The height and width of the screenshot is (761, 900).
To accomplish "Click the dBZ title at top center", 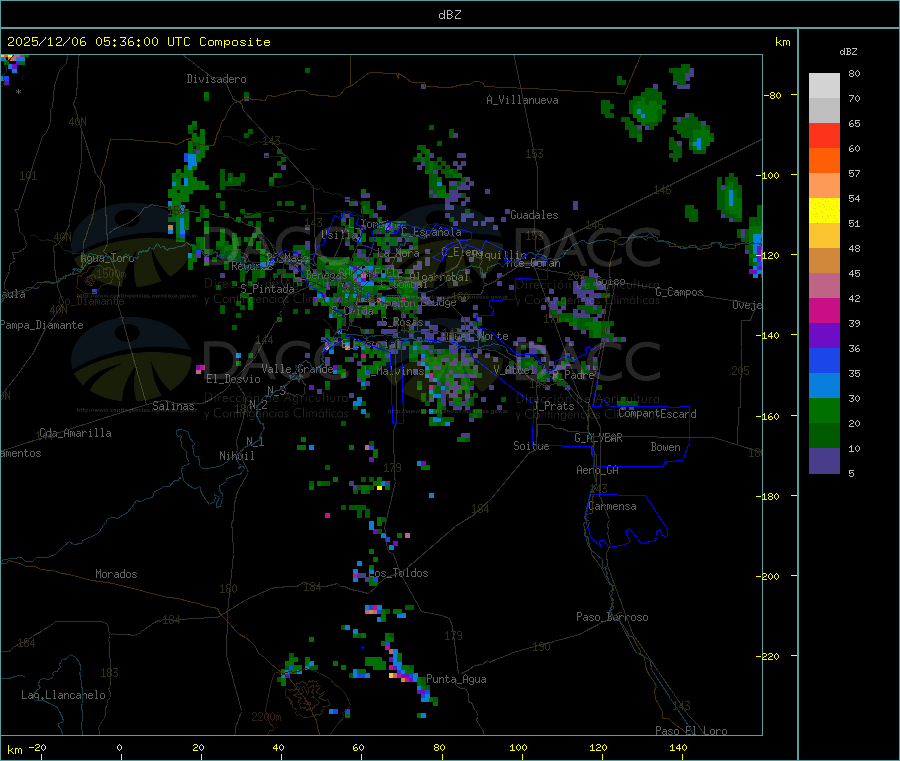I will 449,15.
